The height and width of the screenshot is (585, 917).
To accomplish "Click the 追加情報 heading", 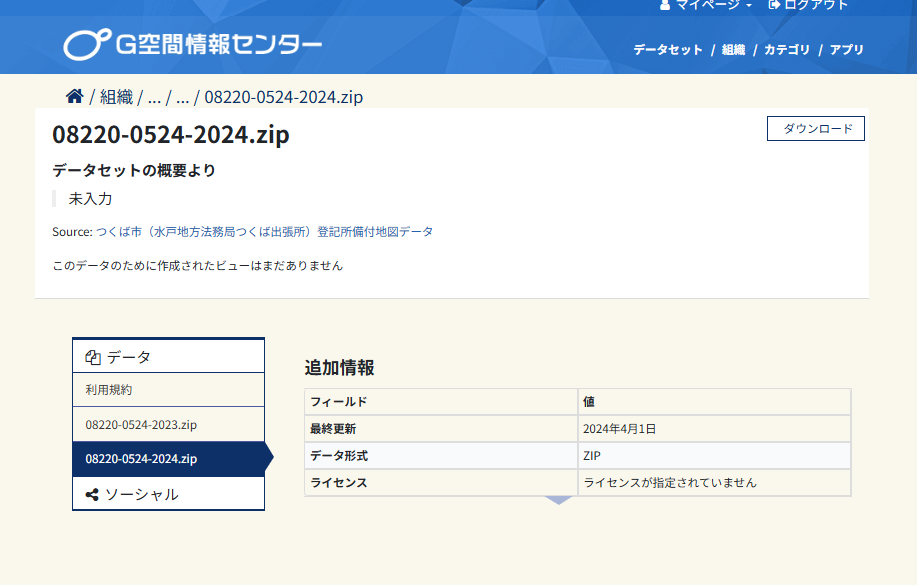I will (x=339, y=367).
